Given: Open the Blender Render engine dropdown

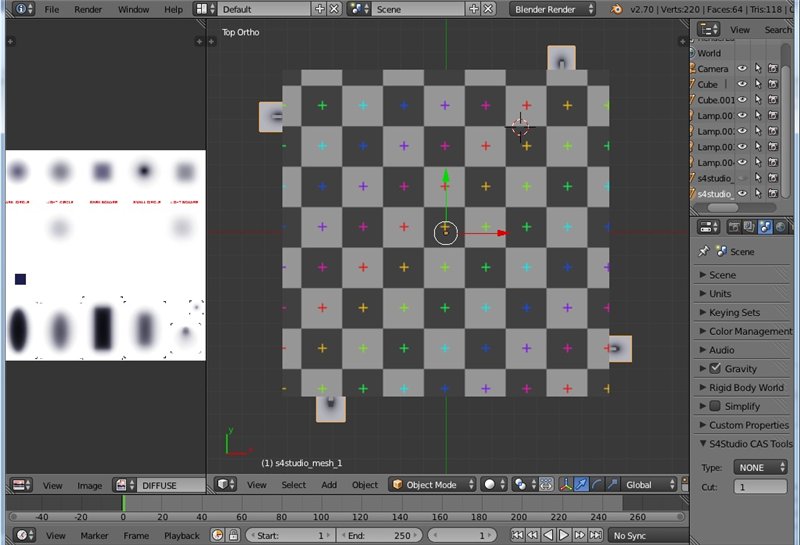Looking at the screenshot, I should coord(553,9).
